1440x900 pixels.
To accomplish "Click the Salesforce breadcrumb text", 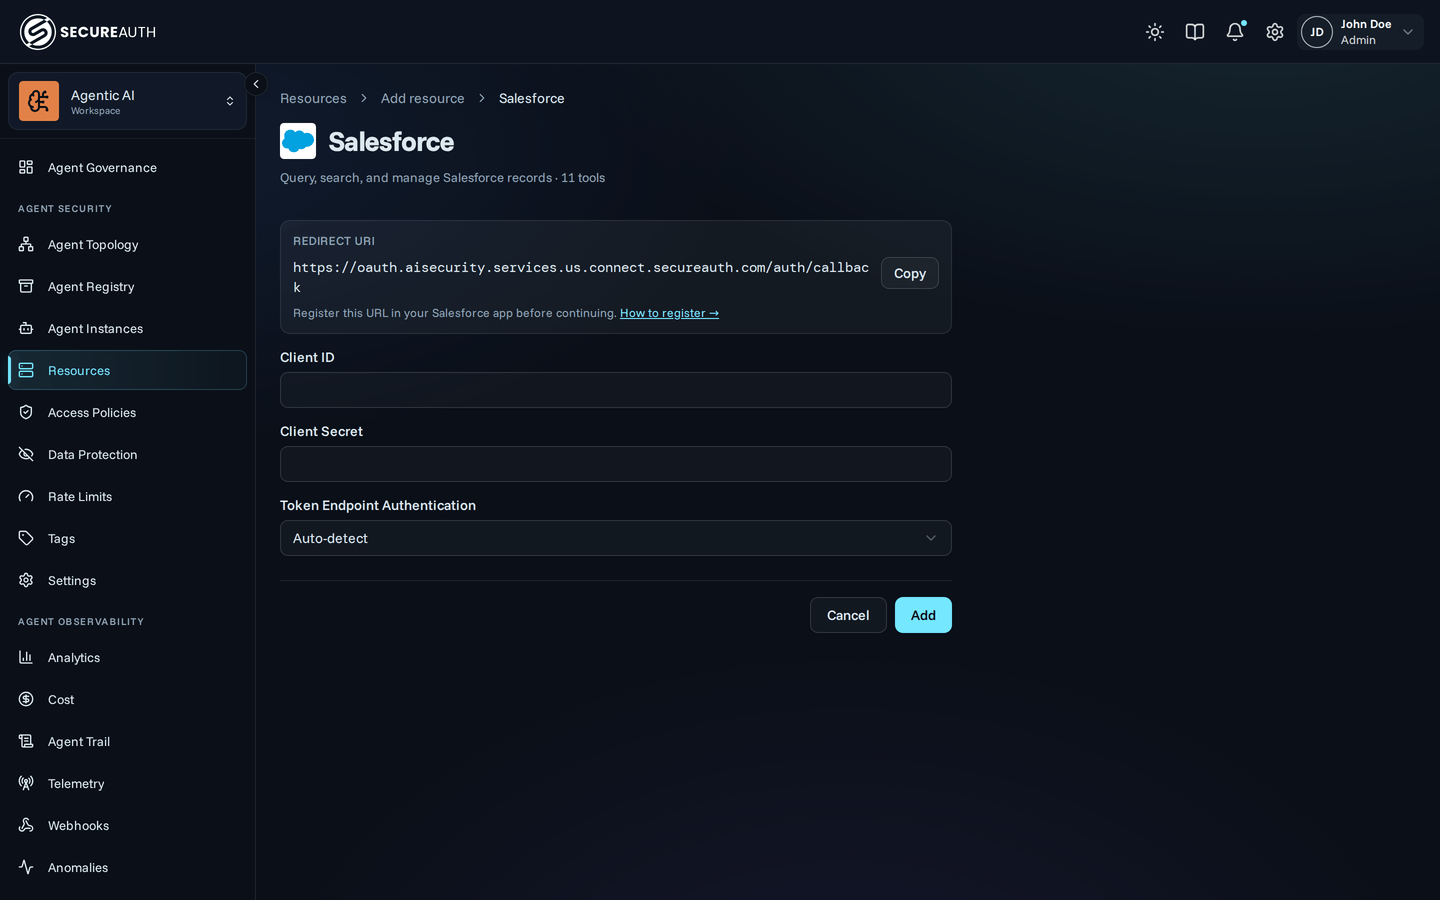I will tap(532, 98).
